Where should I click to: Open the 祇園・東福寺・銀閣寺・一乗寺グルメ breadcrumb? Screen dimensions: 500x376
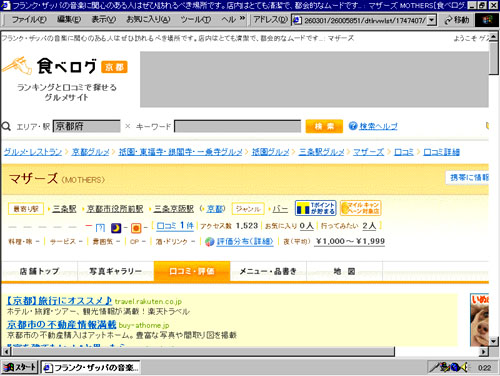tap(180, 152)
